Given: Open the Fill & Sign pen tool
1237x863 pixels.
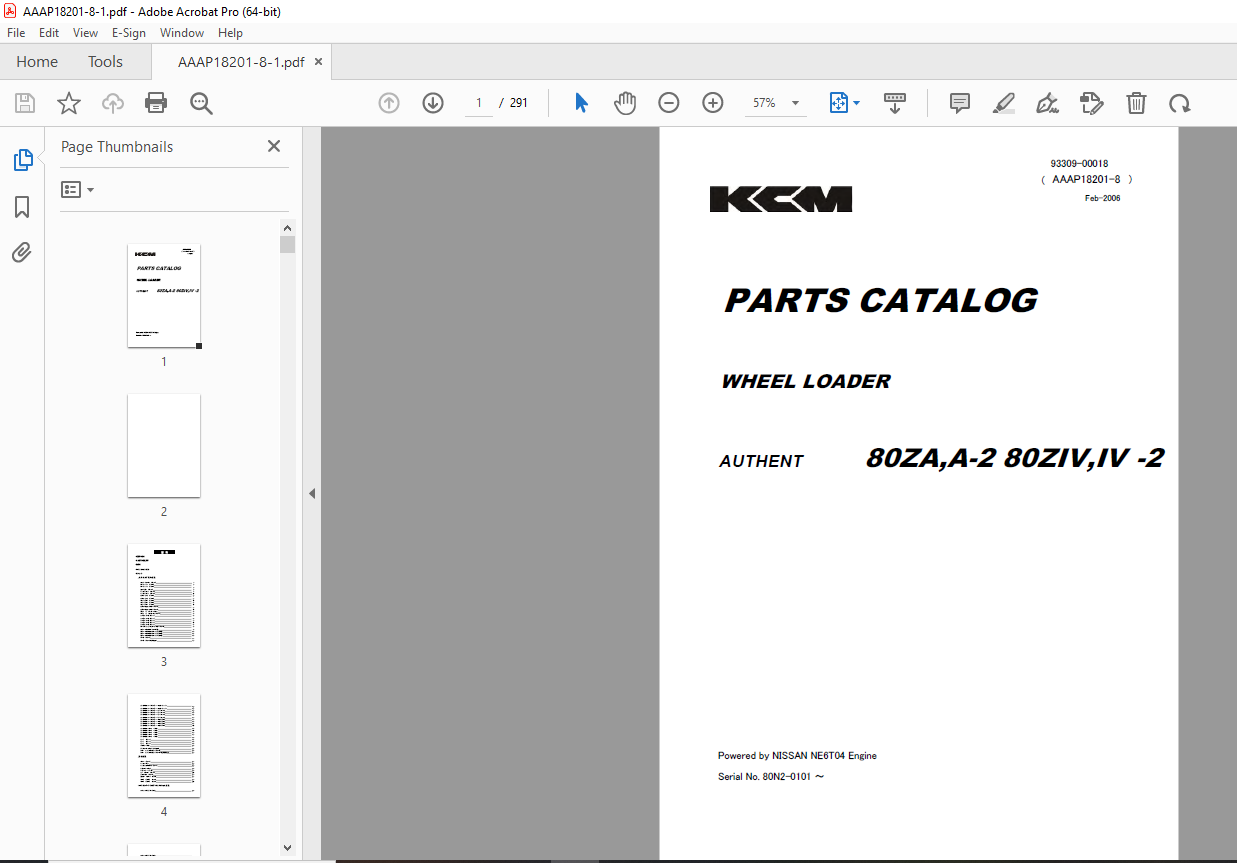Looking at the screenshot, I should (1048, 103).
